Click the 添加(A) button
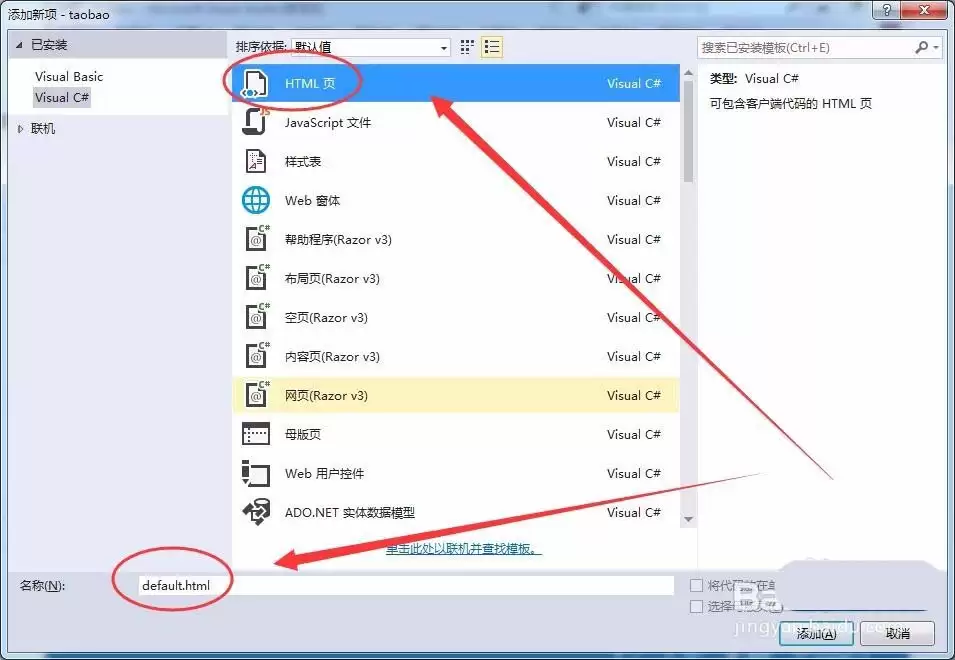The width and height of the screenshot is (955, 660). click(x=815, y=634)
